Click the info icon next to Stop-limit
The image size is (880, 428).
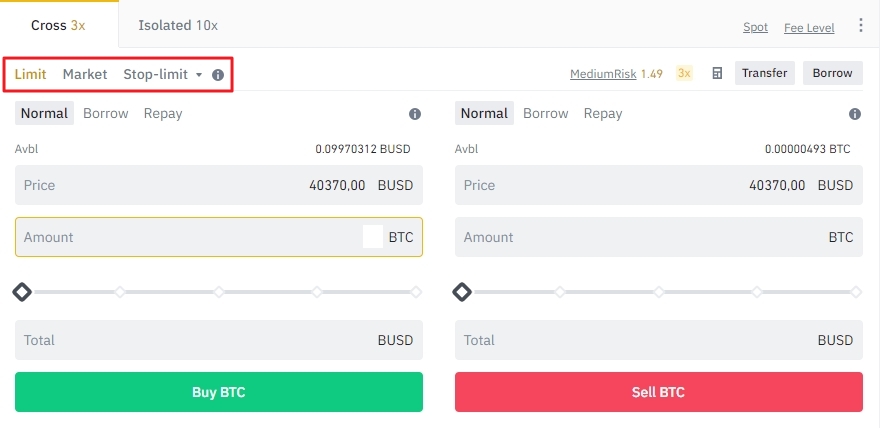tap(218, 75)
